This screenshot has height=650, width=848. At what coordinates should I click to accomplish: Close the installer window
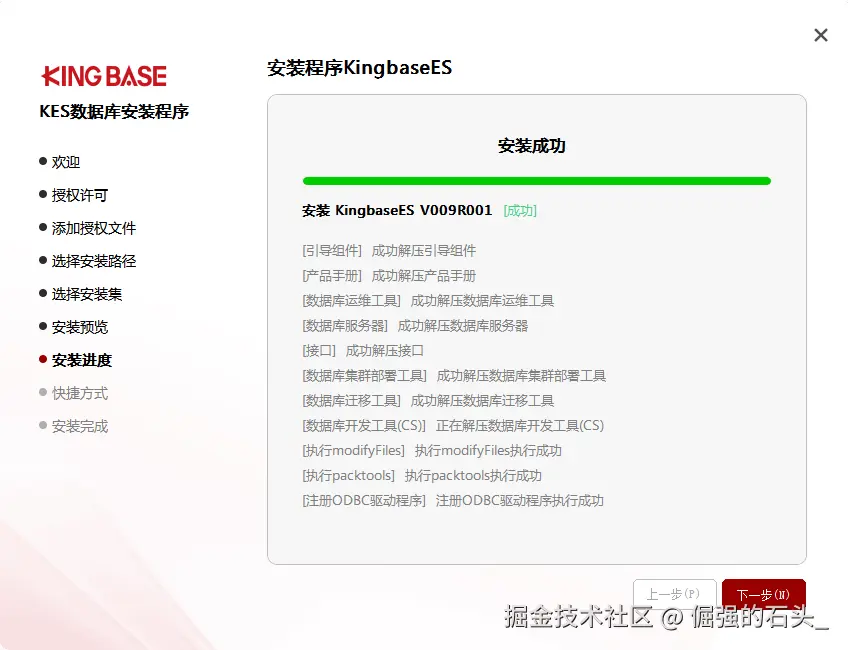821,34
